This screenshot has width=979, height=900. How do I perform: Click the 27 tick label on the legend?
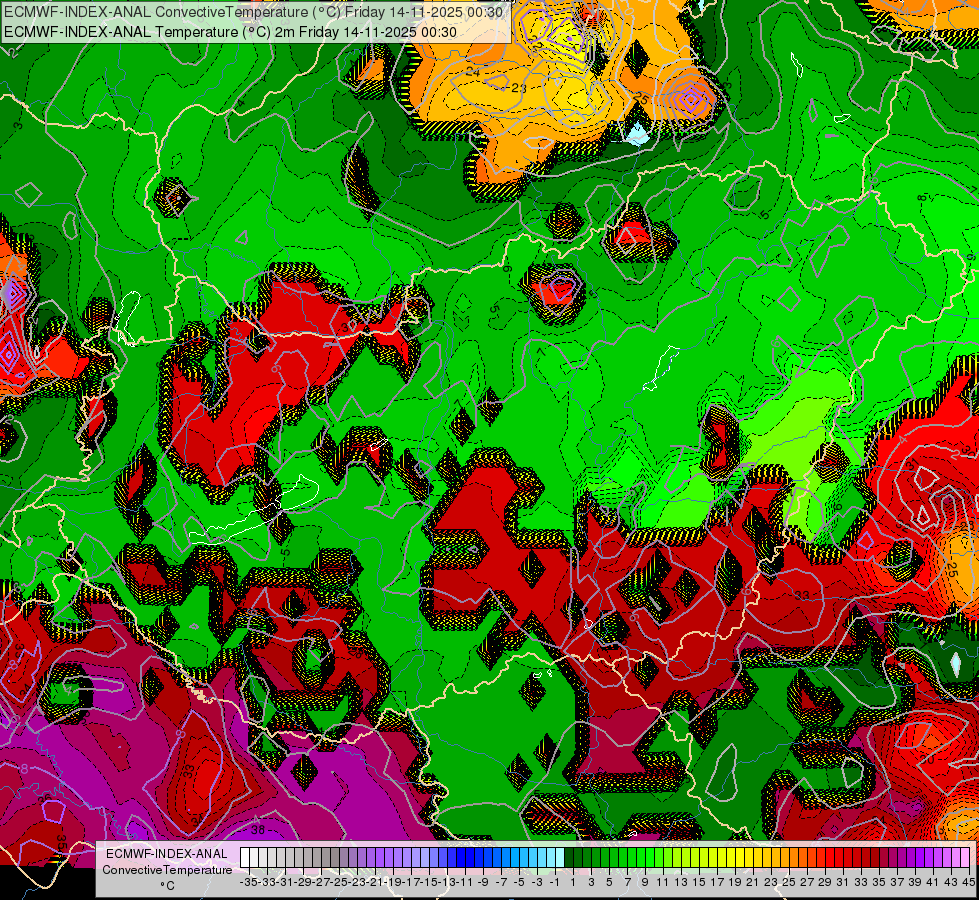tap(807, 882)
